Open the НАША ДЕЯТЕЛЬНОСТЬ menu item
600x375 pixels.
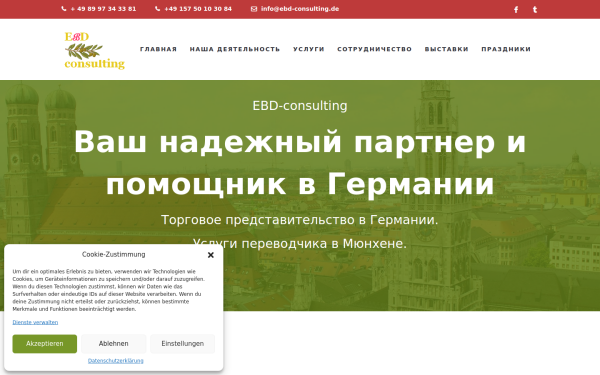pyautogui.click(x=235, y=49)
